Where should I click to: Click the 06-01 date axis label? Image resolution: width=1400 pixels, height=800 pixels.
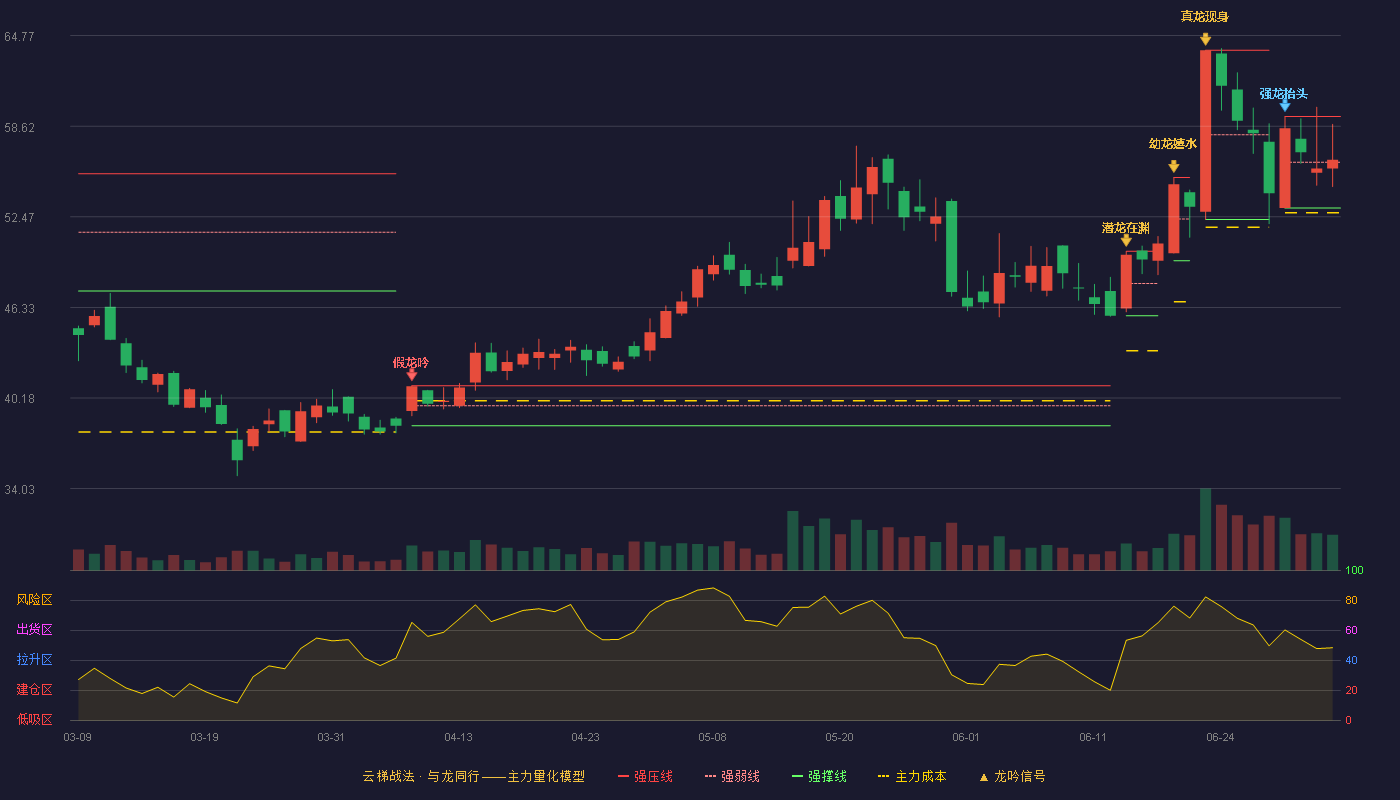click(966, 737)
